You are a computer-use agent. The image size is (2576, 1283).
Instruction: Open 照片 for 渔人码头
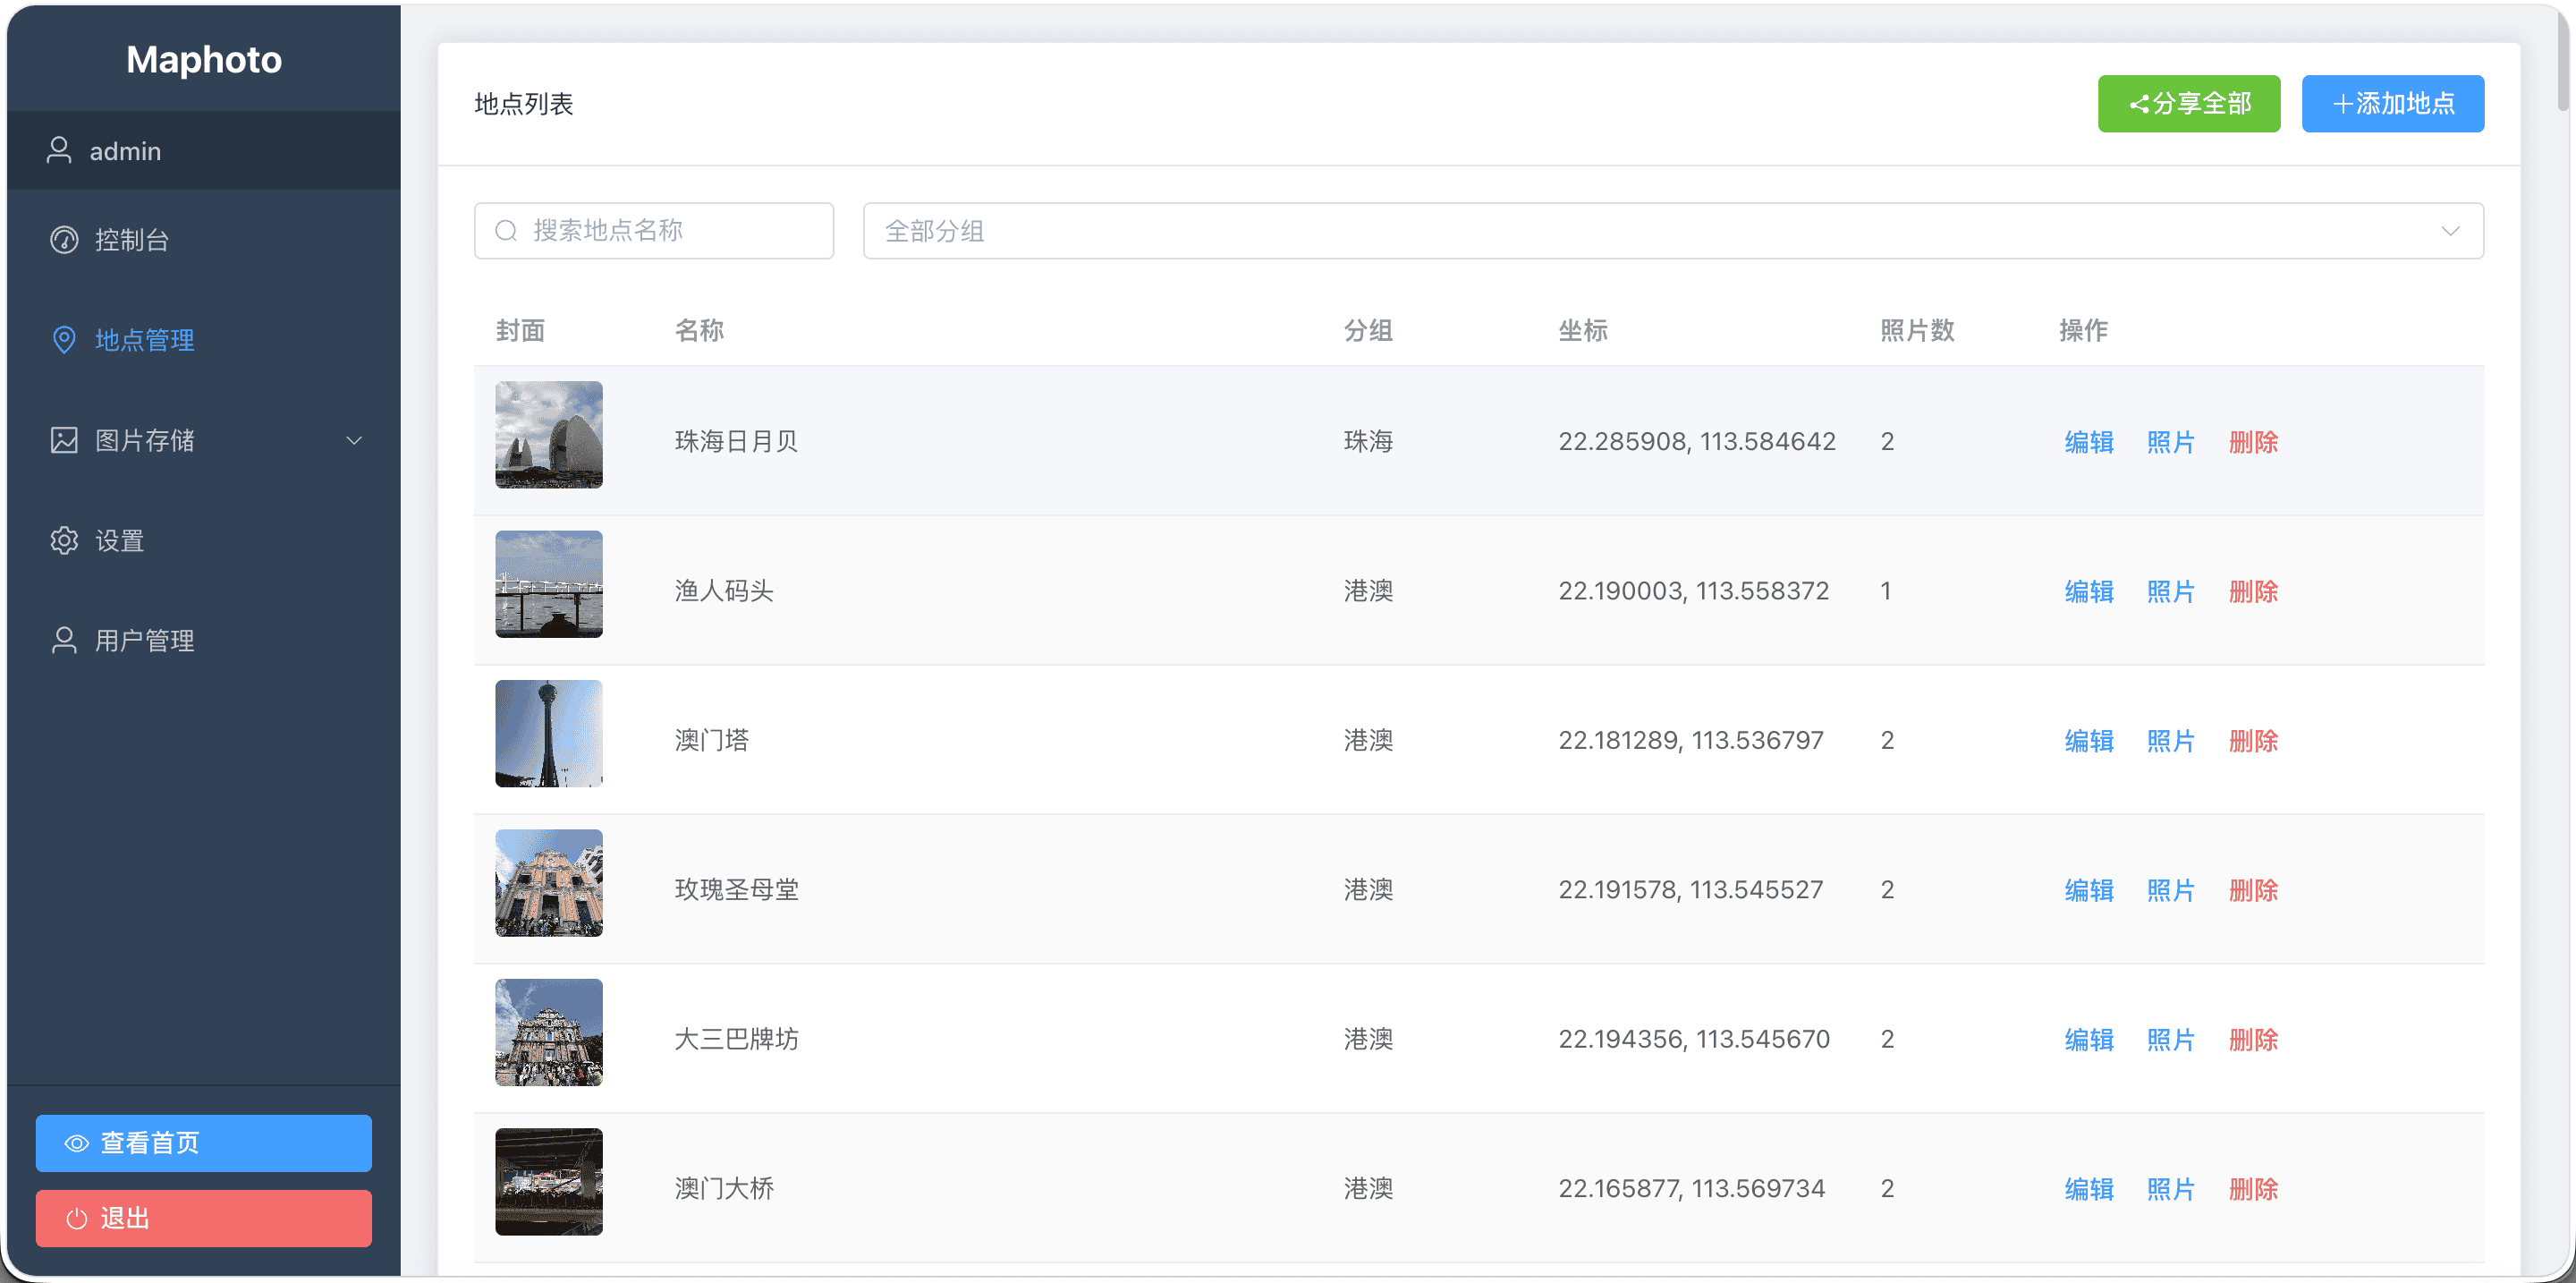[x=2170, y=591]
